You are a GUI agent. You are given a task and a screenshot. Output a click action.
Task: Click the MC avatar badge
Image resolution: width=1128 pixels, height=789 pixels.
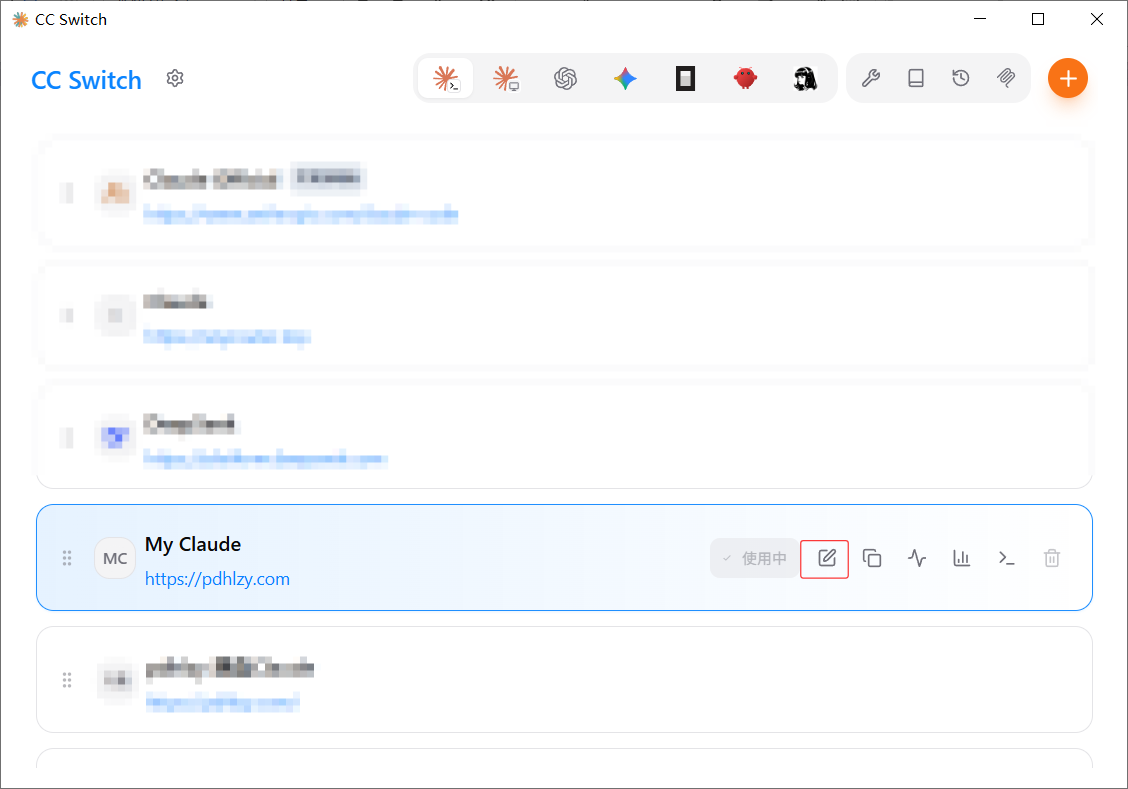[115, 558]
